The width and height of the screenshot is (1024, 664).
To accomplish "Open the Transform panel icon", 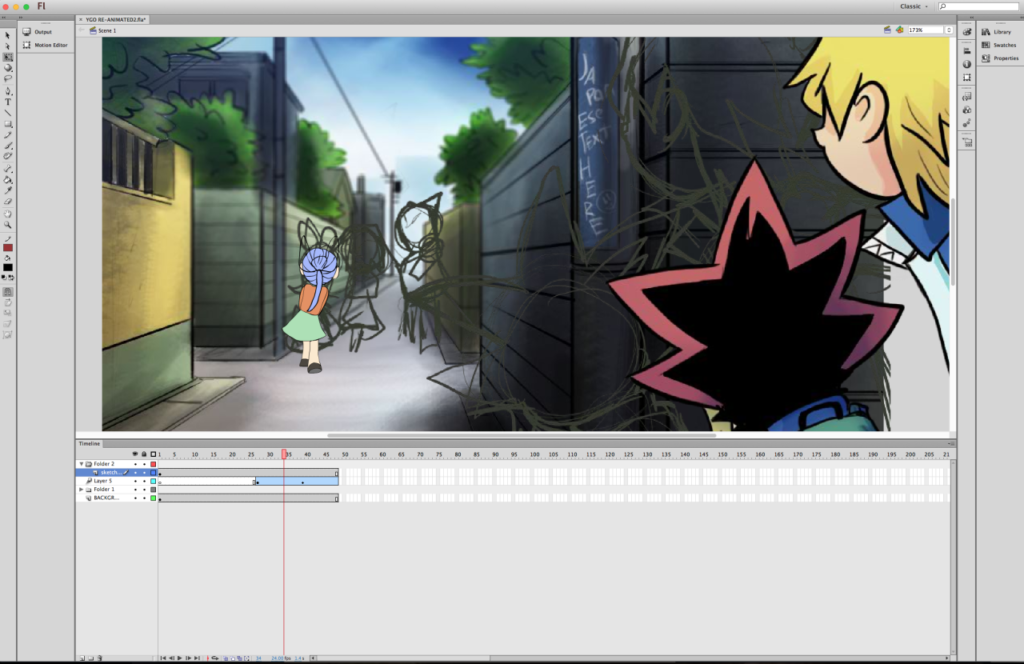I will [x=967, y=77].
